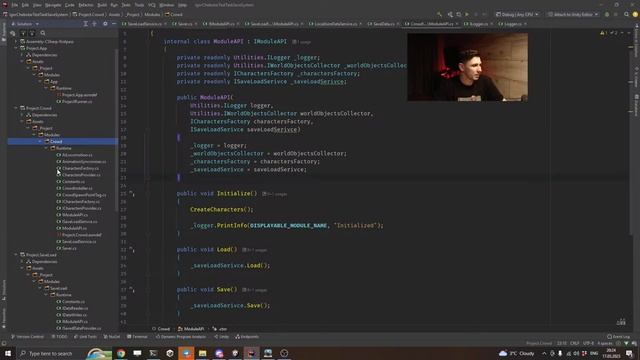640x360 pixels.
Task: Open the Tools menu
Action: coord(139,5)
